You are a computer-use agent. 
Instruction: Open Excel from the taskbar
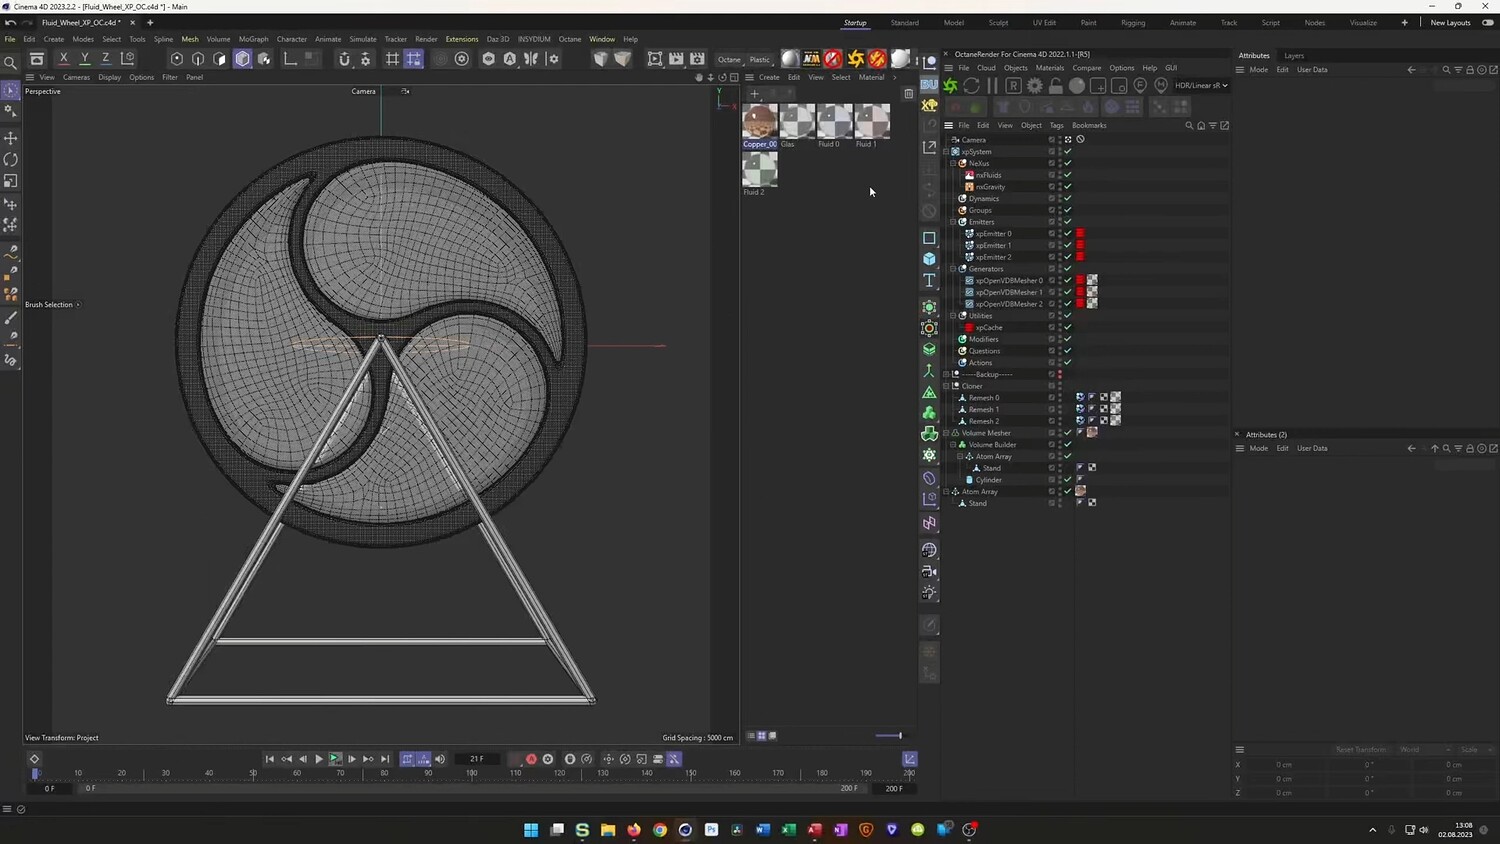789,829
